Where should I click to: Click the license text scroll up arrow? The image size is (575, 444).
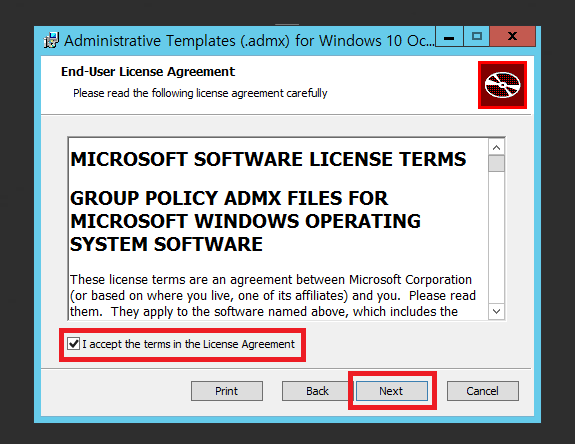point(497,147)
